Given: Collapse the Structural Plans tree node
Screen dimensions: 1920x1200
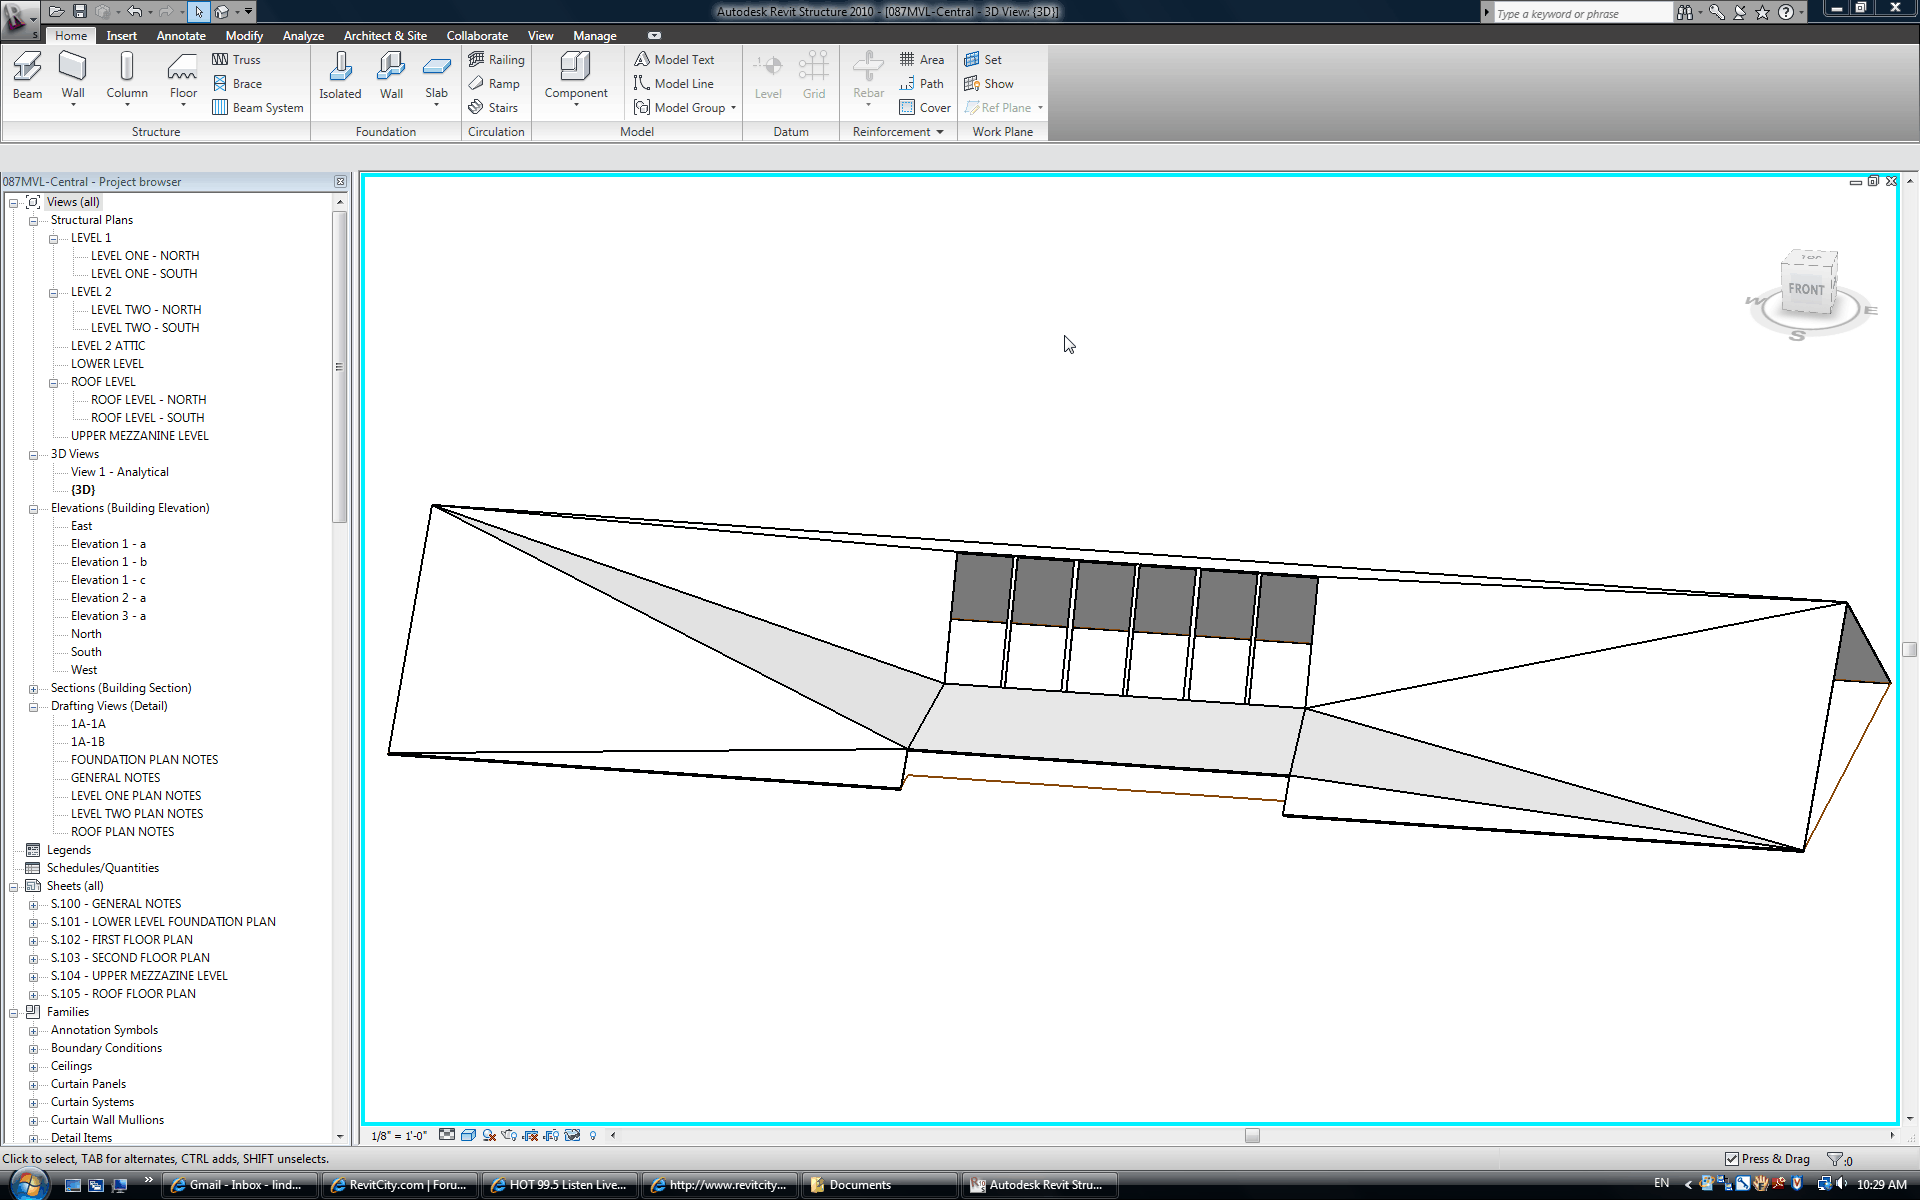Looking at the screenshot, I should pos(33,221).
